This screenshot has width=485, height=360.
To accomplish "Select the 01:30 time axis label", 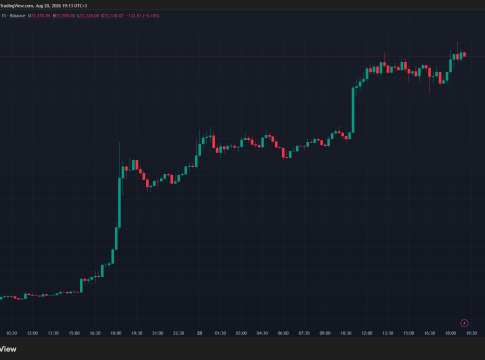I will [x=220, y=333].
